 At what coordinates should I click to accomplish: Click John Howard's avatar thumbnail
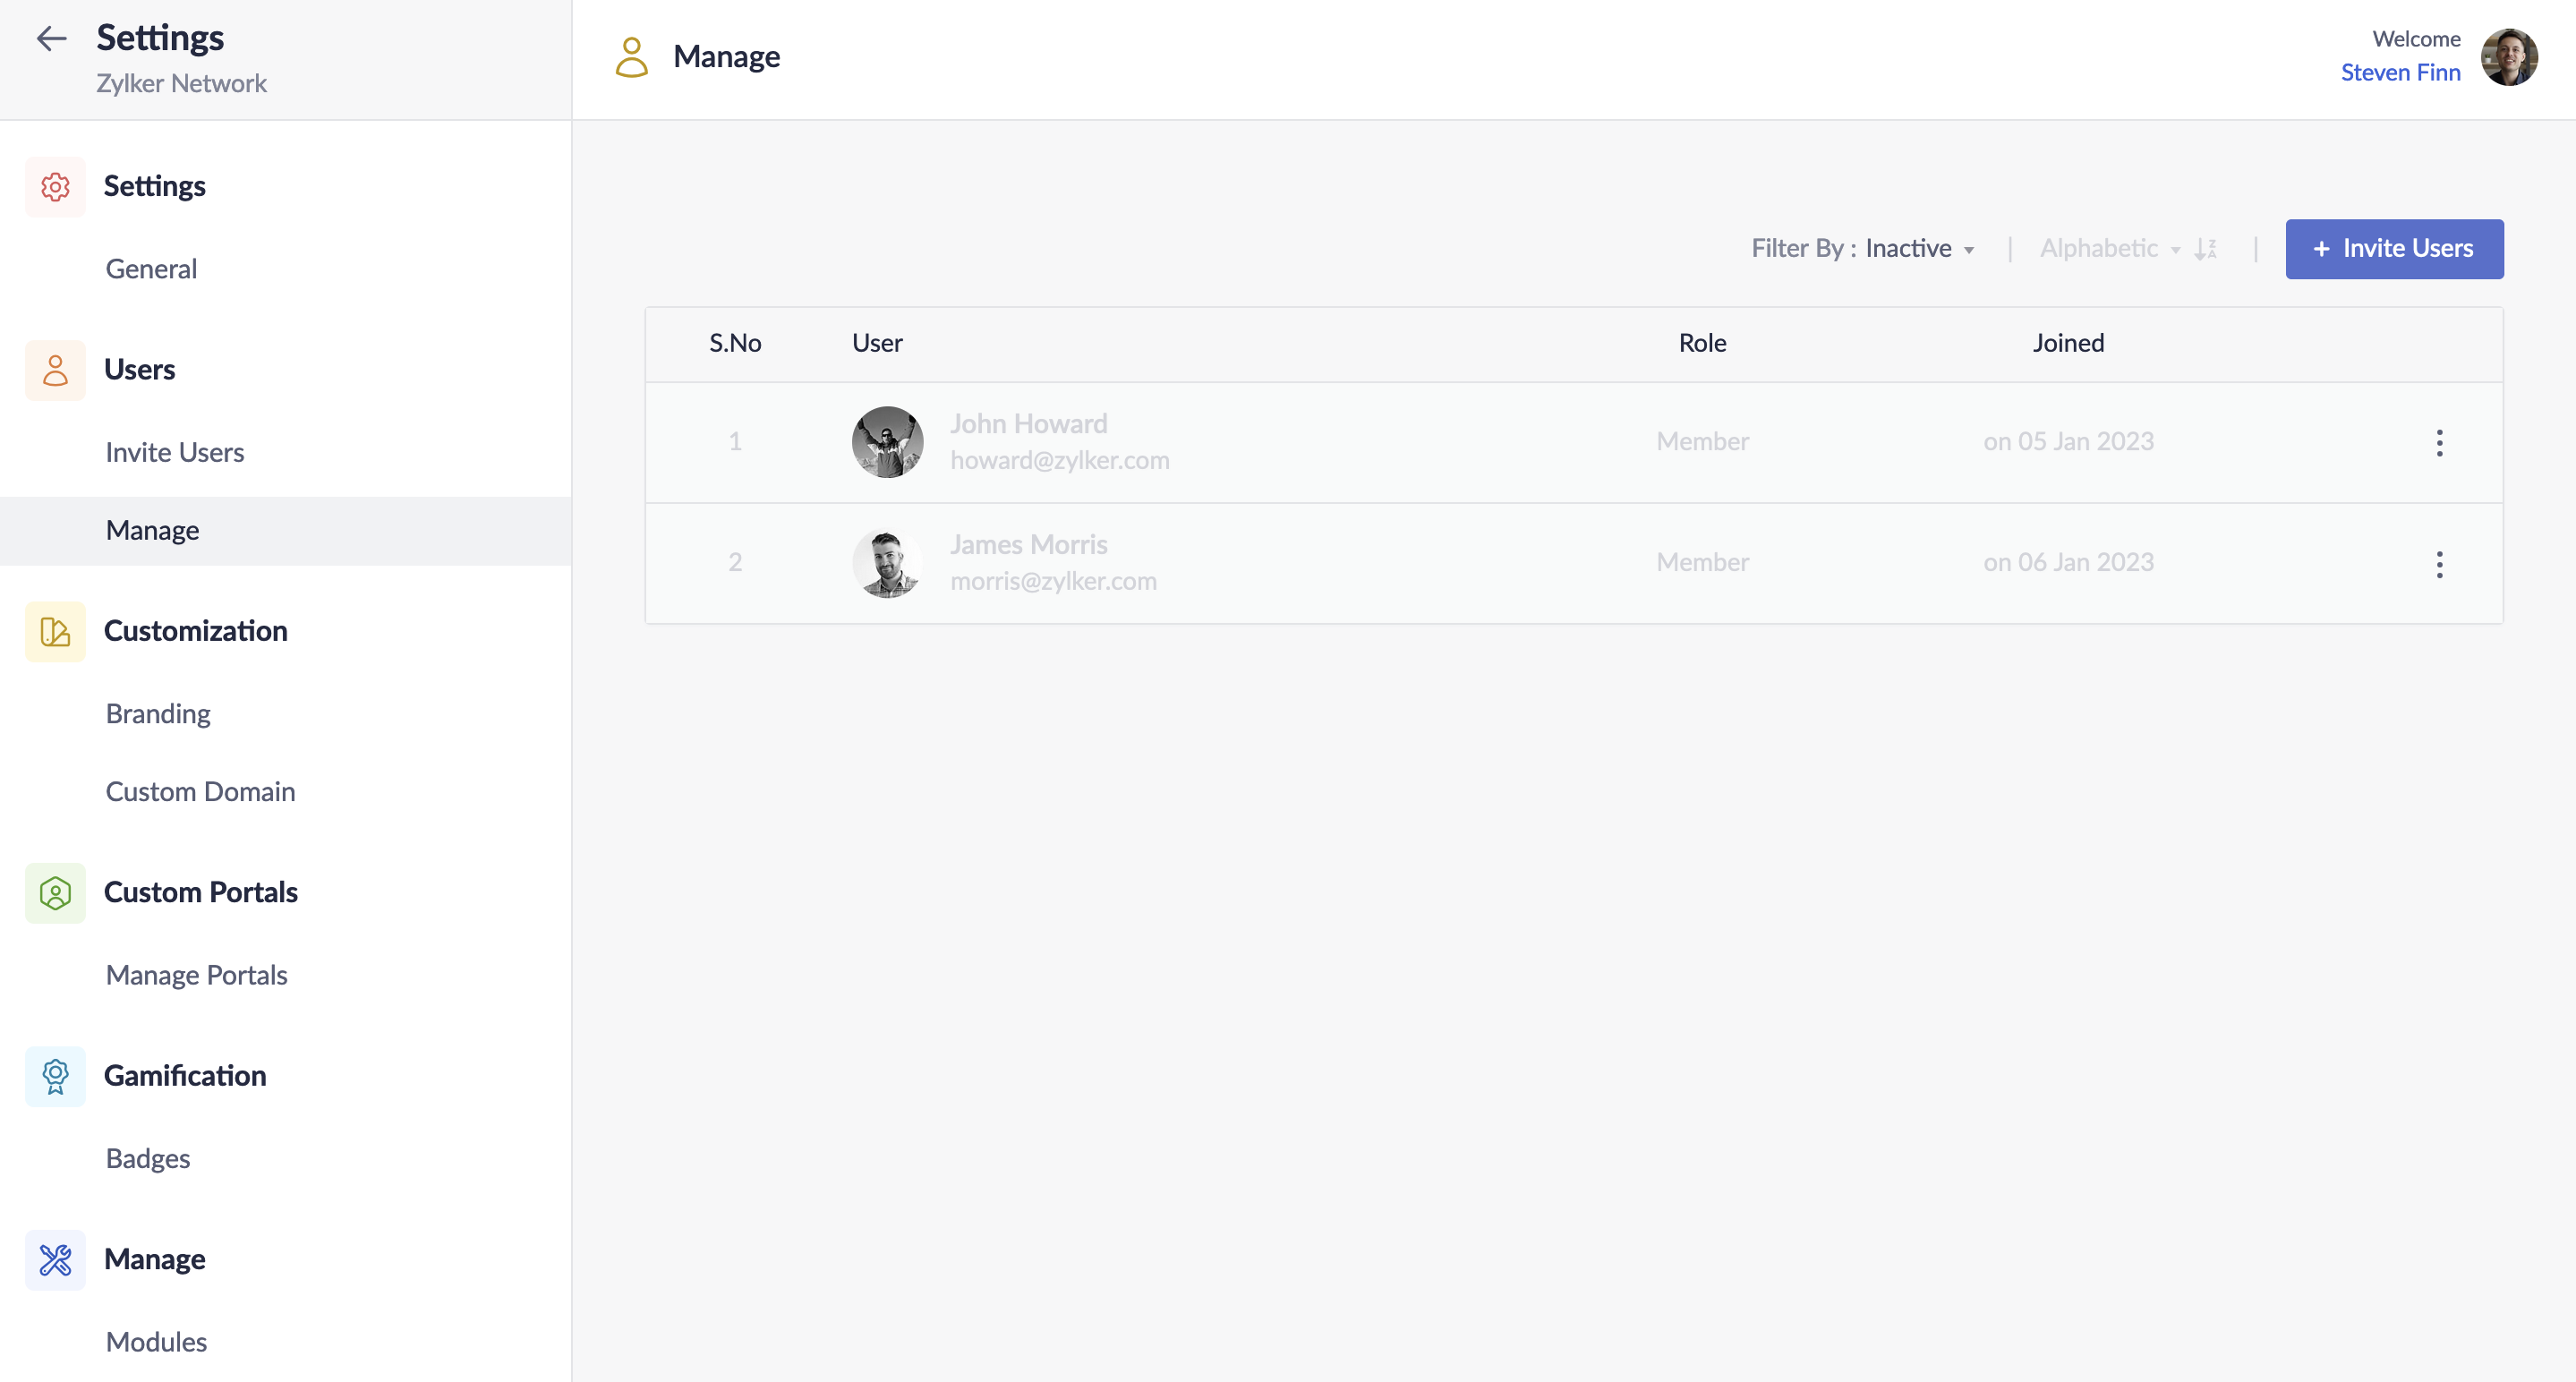tap(887, 442)
